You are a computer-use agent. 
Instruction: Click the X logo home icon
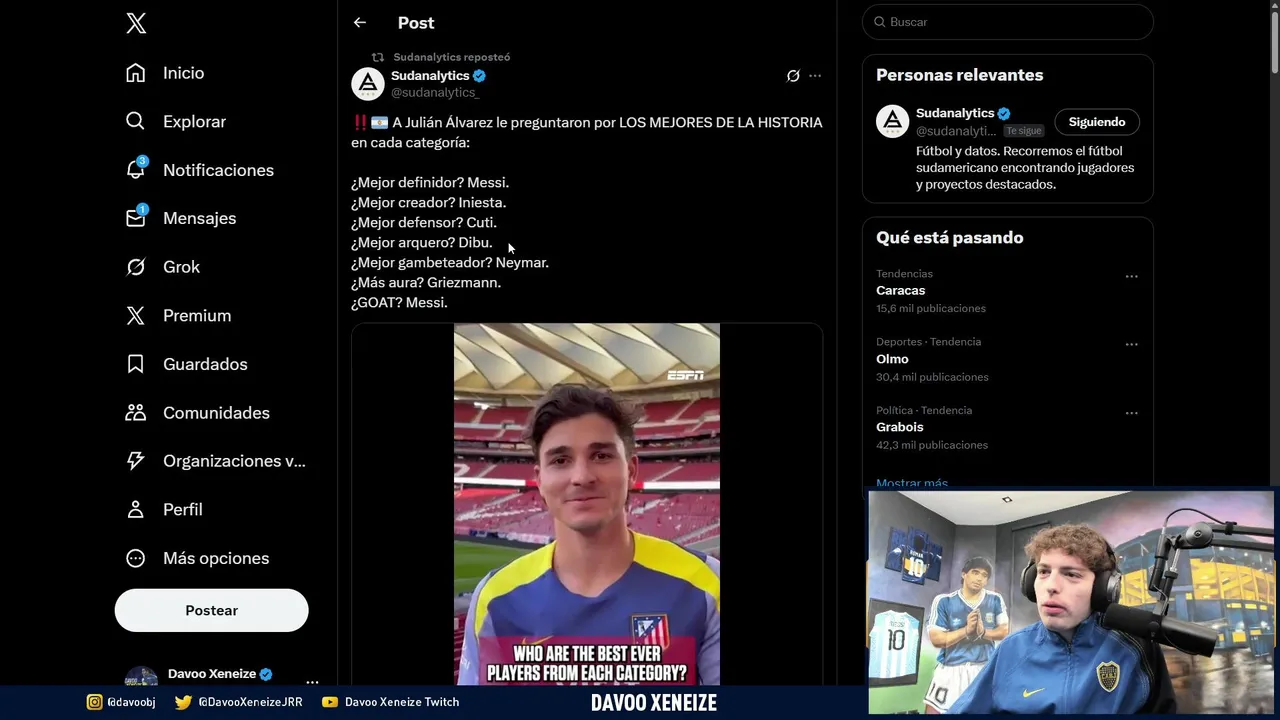pos(136,24)
